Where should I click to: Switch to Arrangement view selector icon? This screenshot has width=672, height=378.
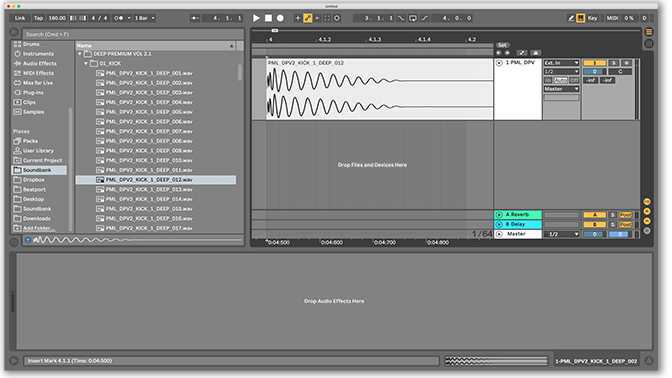649,32
